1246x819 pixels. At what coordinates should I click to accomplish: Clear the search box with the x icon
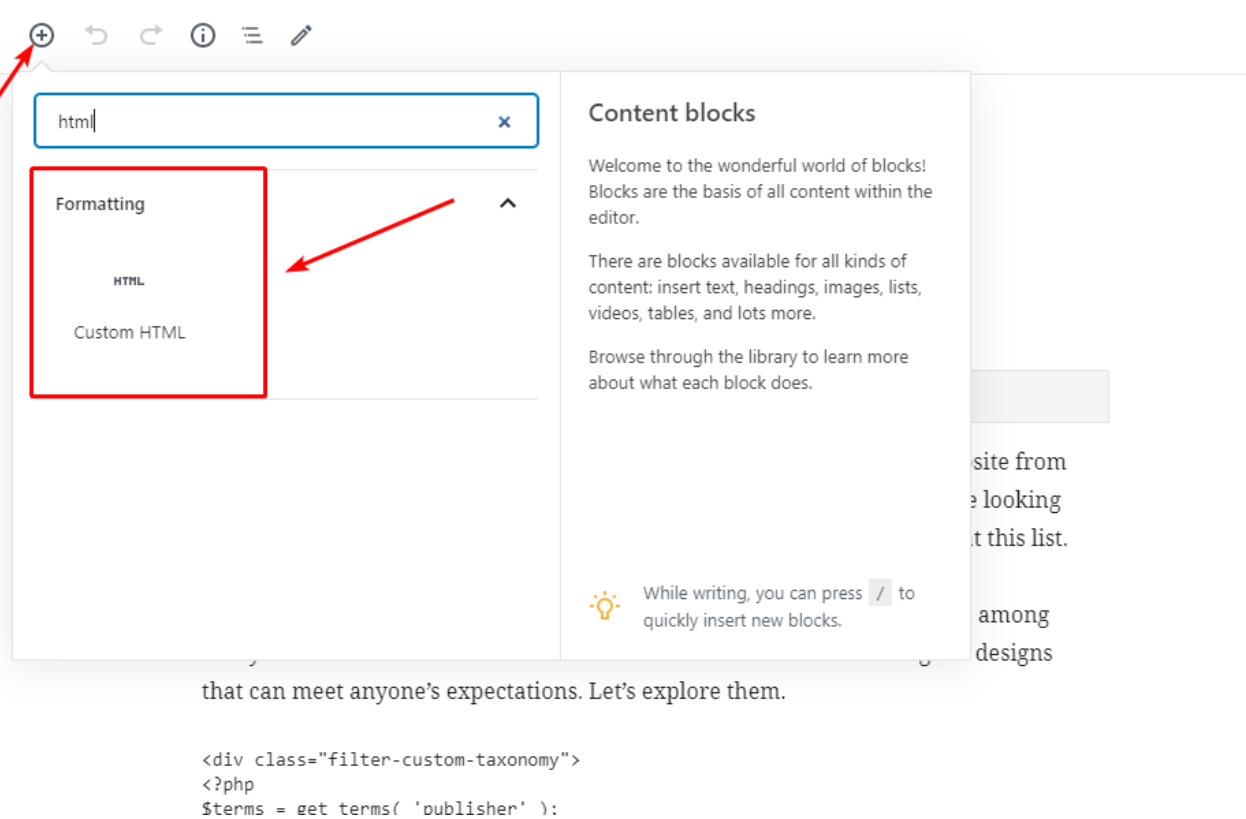[x=505, y=121]
